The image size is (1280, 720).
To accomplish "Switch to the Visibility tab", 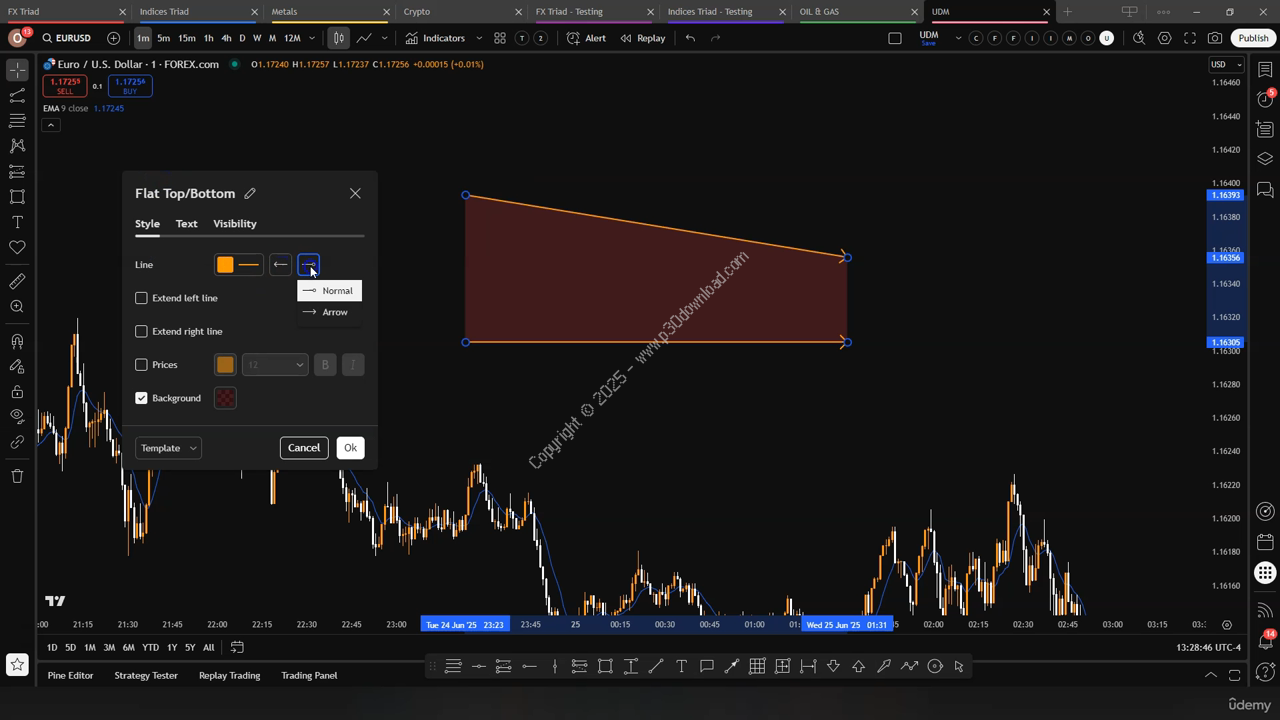I will [235, 224].
